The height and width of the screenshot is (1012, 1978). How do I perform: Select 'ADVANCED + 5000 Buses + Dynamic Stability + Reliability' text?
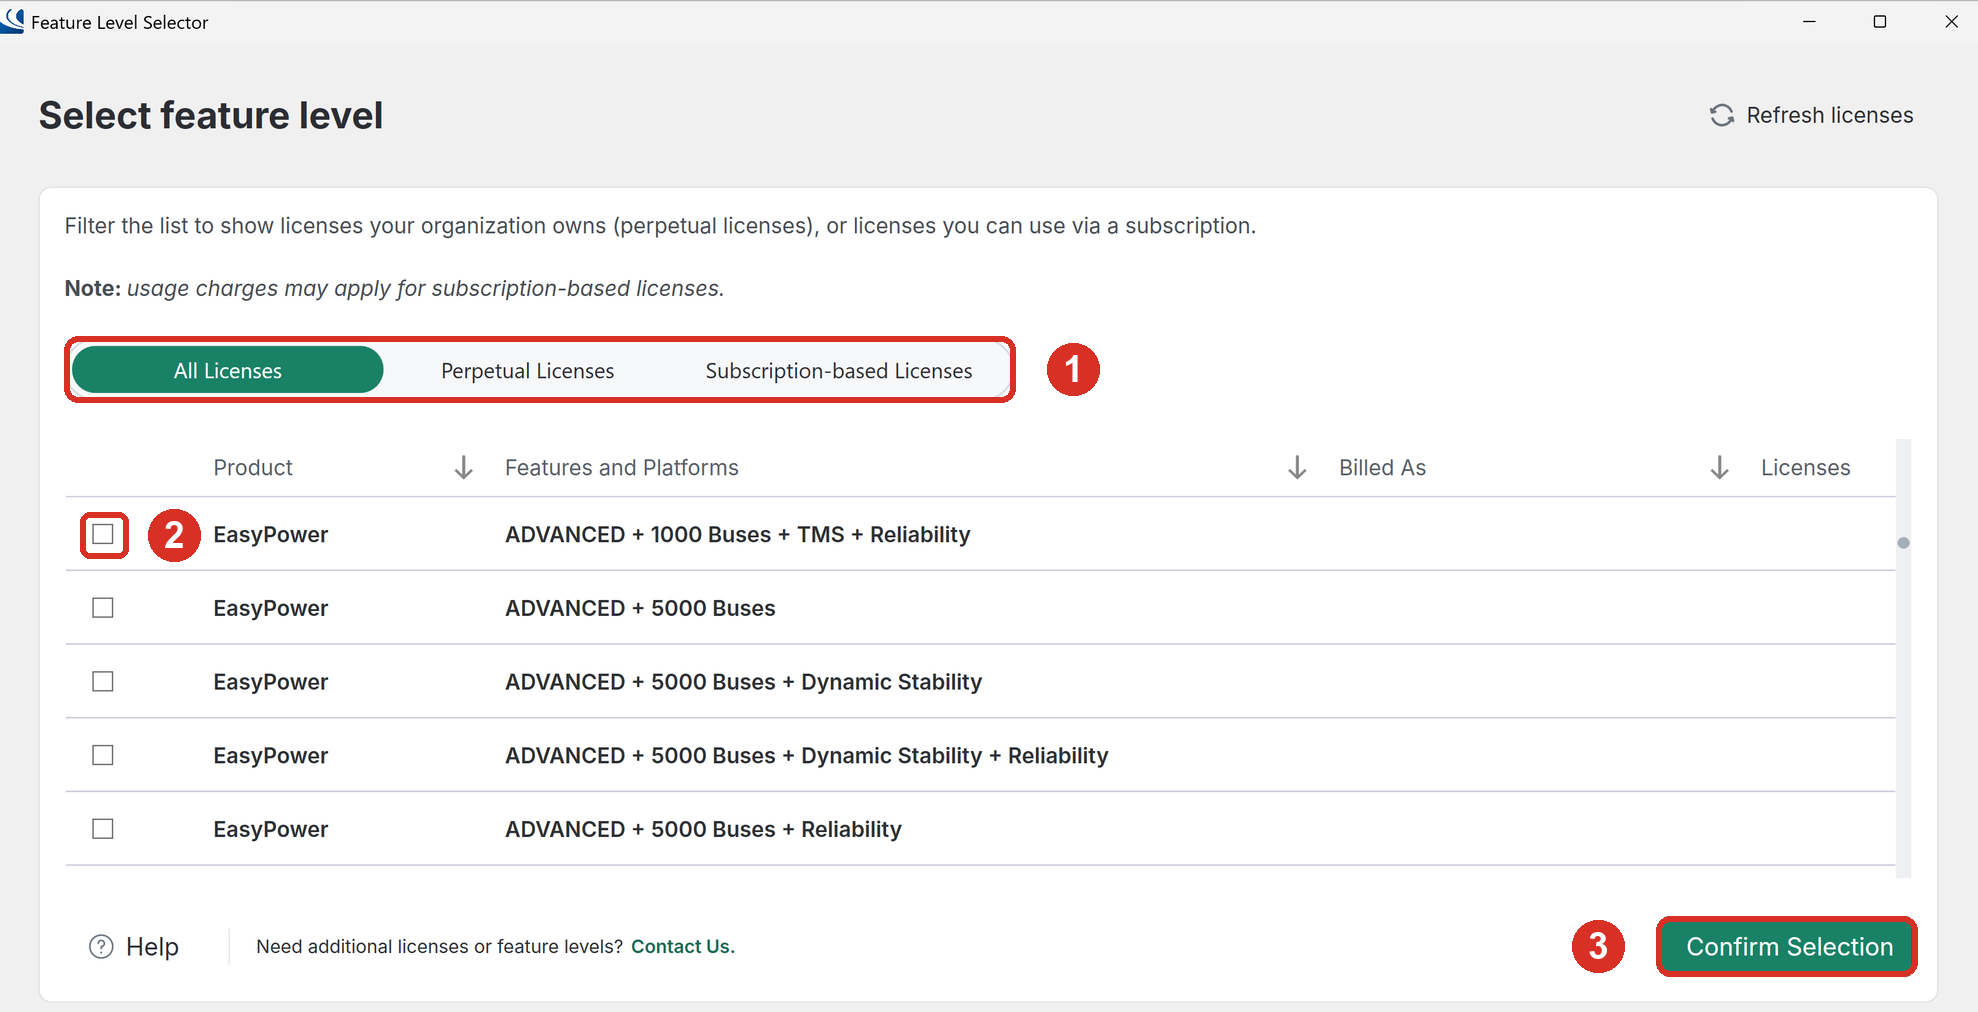[x=806, y=755]
